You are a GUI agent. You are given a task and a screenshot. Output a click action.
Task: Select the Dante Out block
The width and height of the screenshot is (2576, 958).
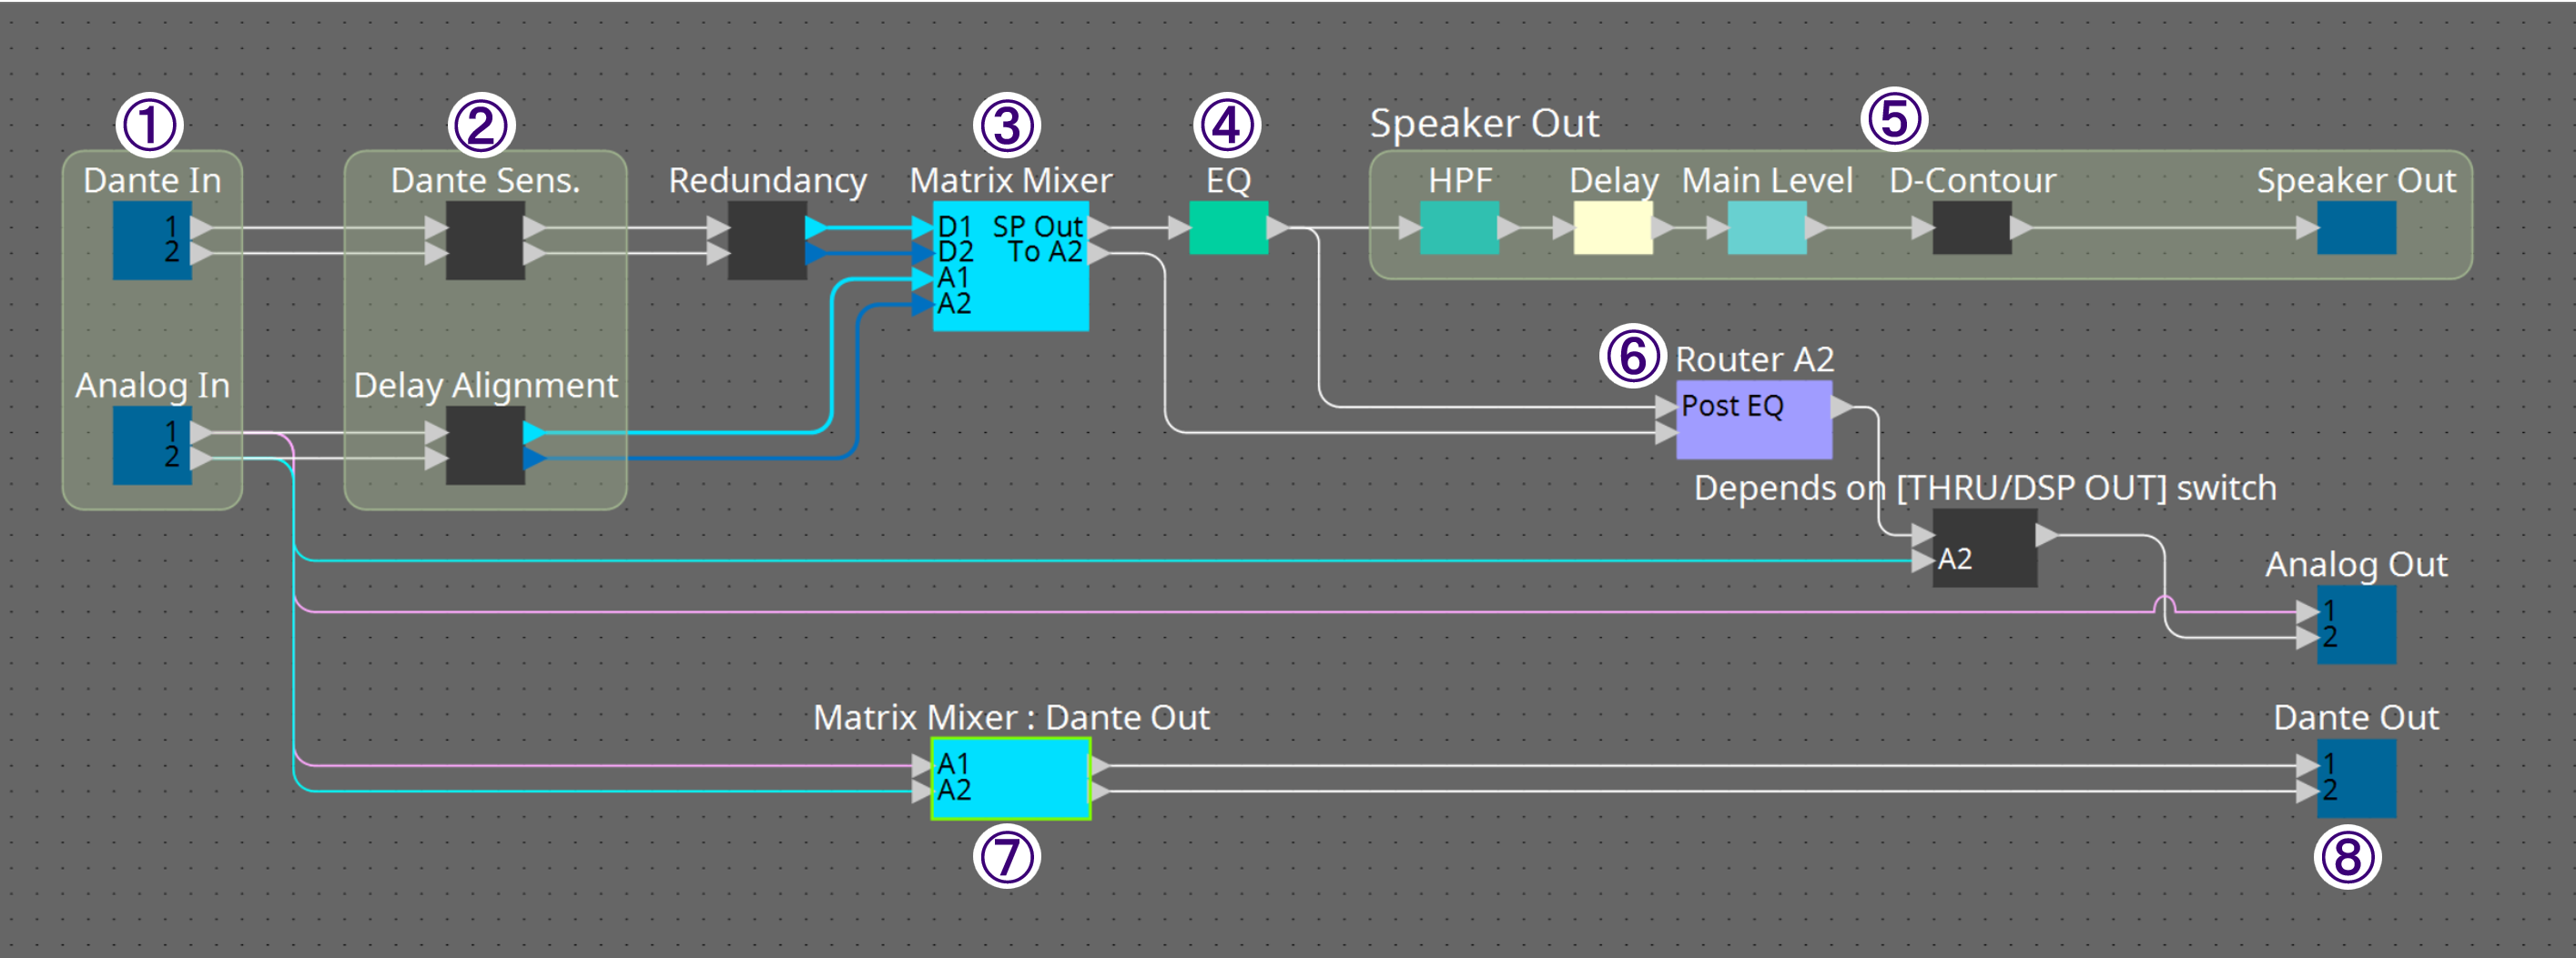(2358, 779)
